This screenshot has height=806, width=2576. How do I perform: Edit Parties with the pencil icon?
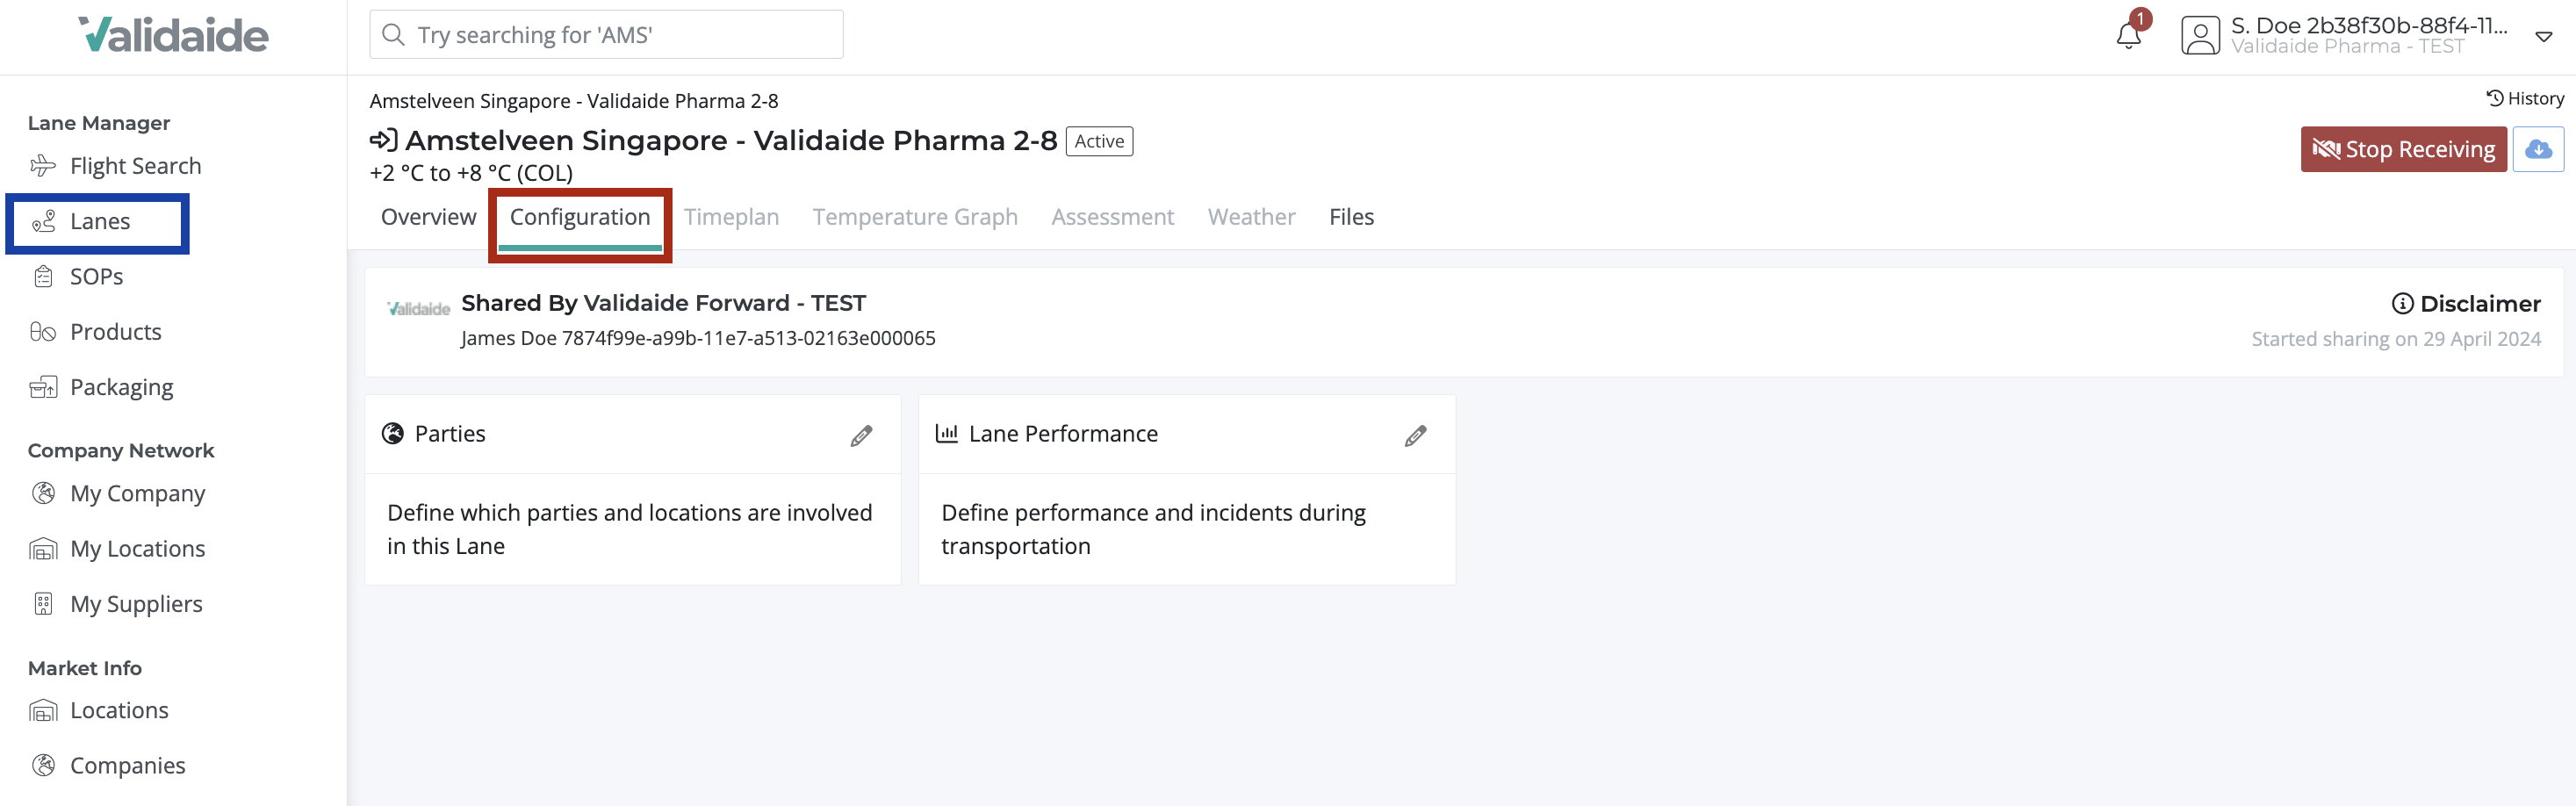(861, 435)
